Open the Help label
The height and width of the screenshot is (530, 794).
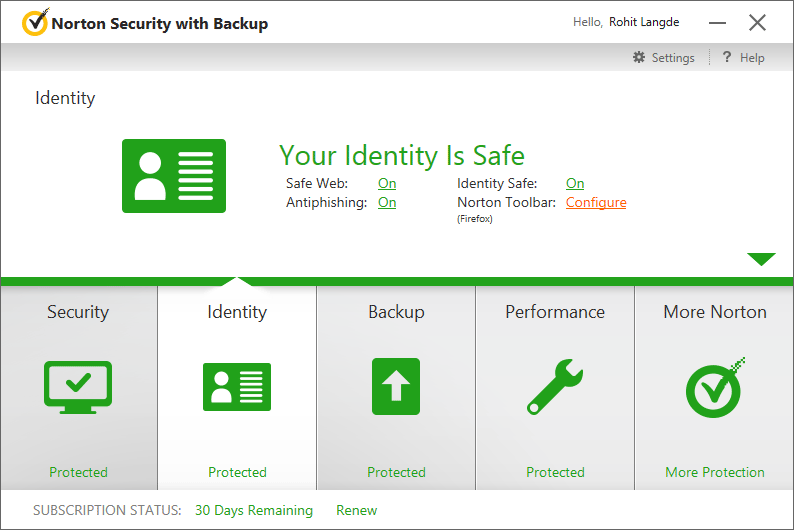(x=752, y=58)
